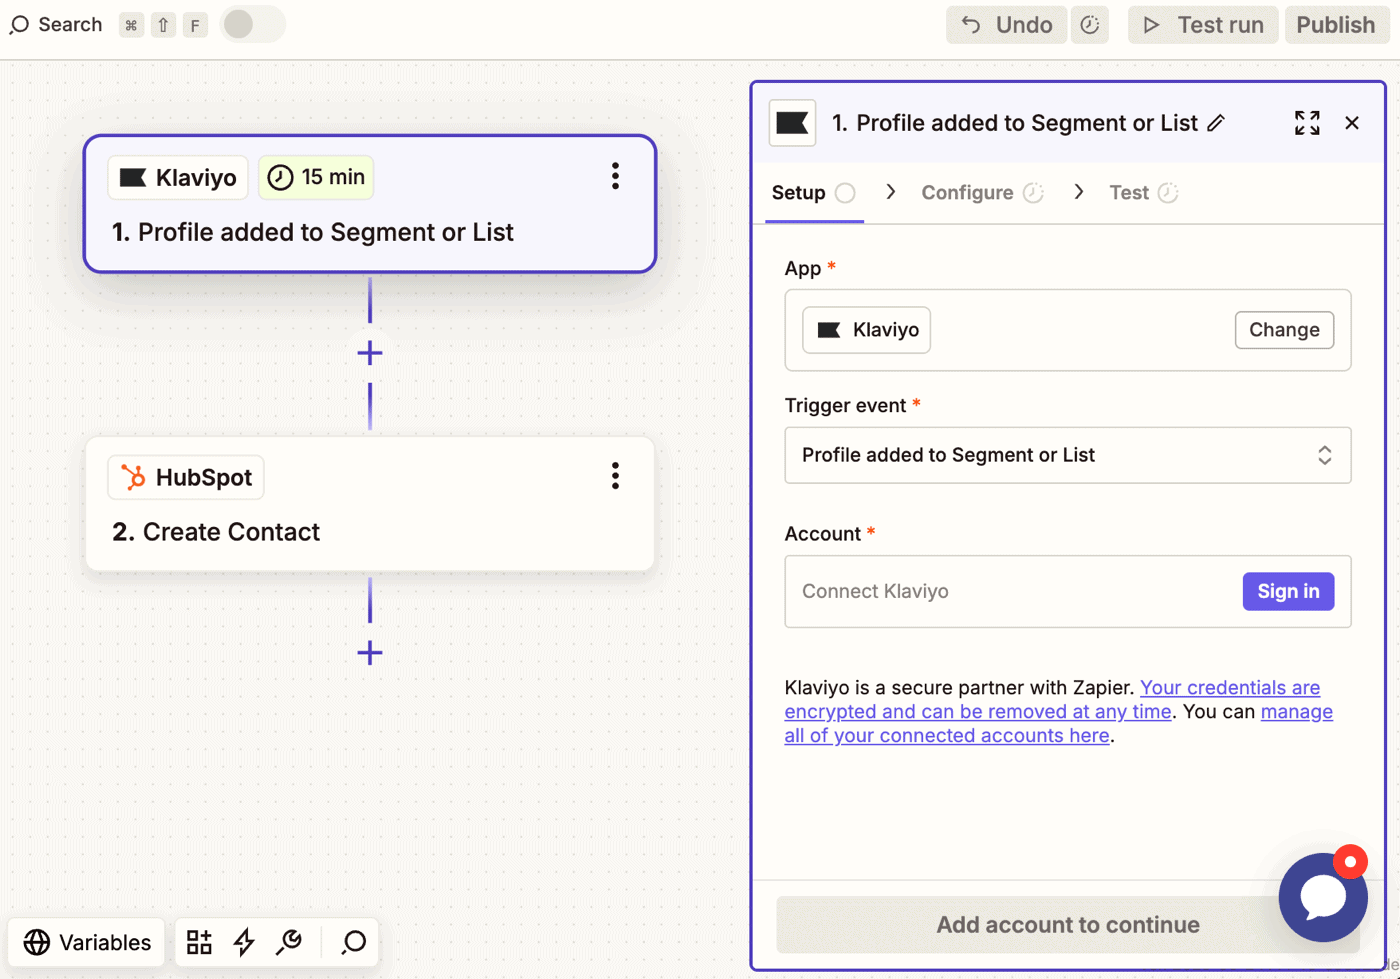Select the Klaviyo trigger step title text
This screenshot has width=1400, height=979.
pos(313,232)
